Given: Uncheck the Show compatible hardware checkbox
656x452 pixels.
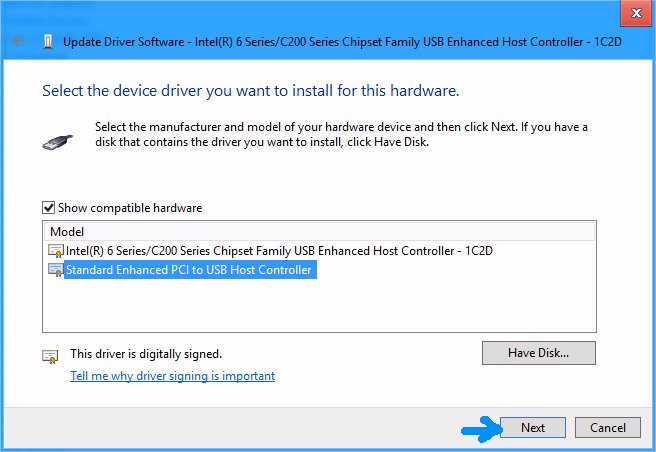Looking at the screenshot, I should pos(49,208).
